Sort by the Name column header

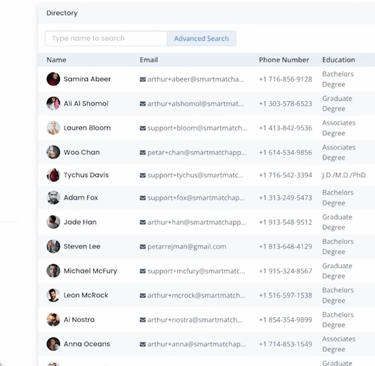[56, 60]
